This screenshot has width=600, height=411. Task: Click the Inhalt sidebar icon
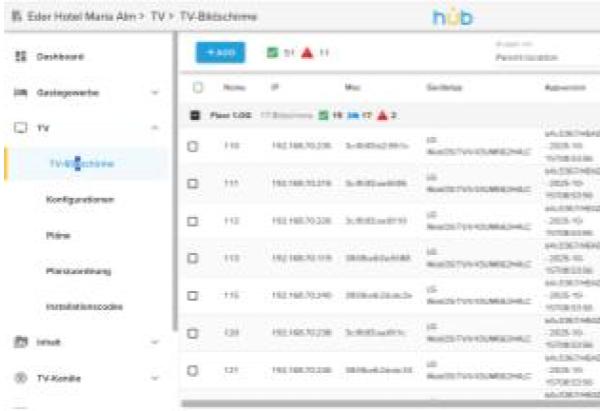tap(21, 342)
